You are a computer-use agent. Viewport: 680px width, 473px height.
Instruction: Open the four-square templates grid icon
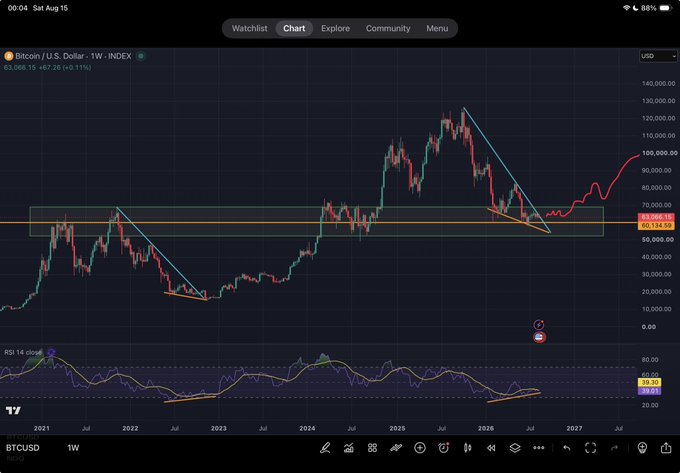(x=372, y=448)
